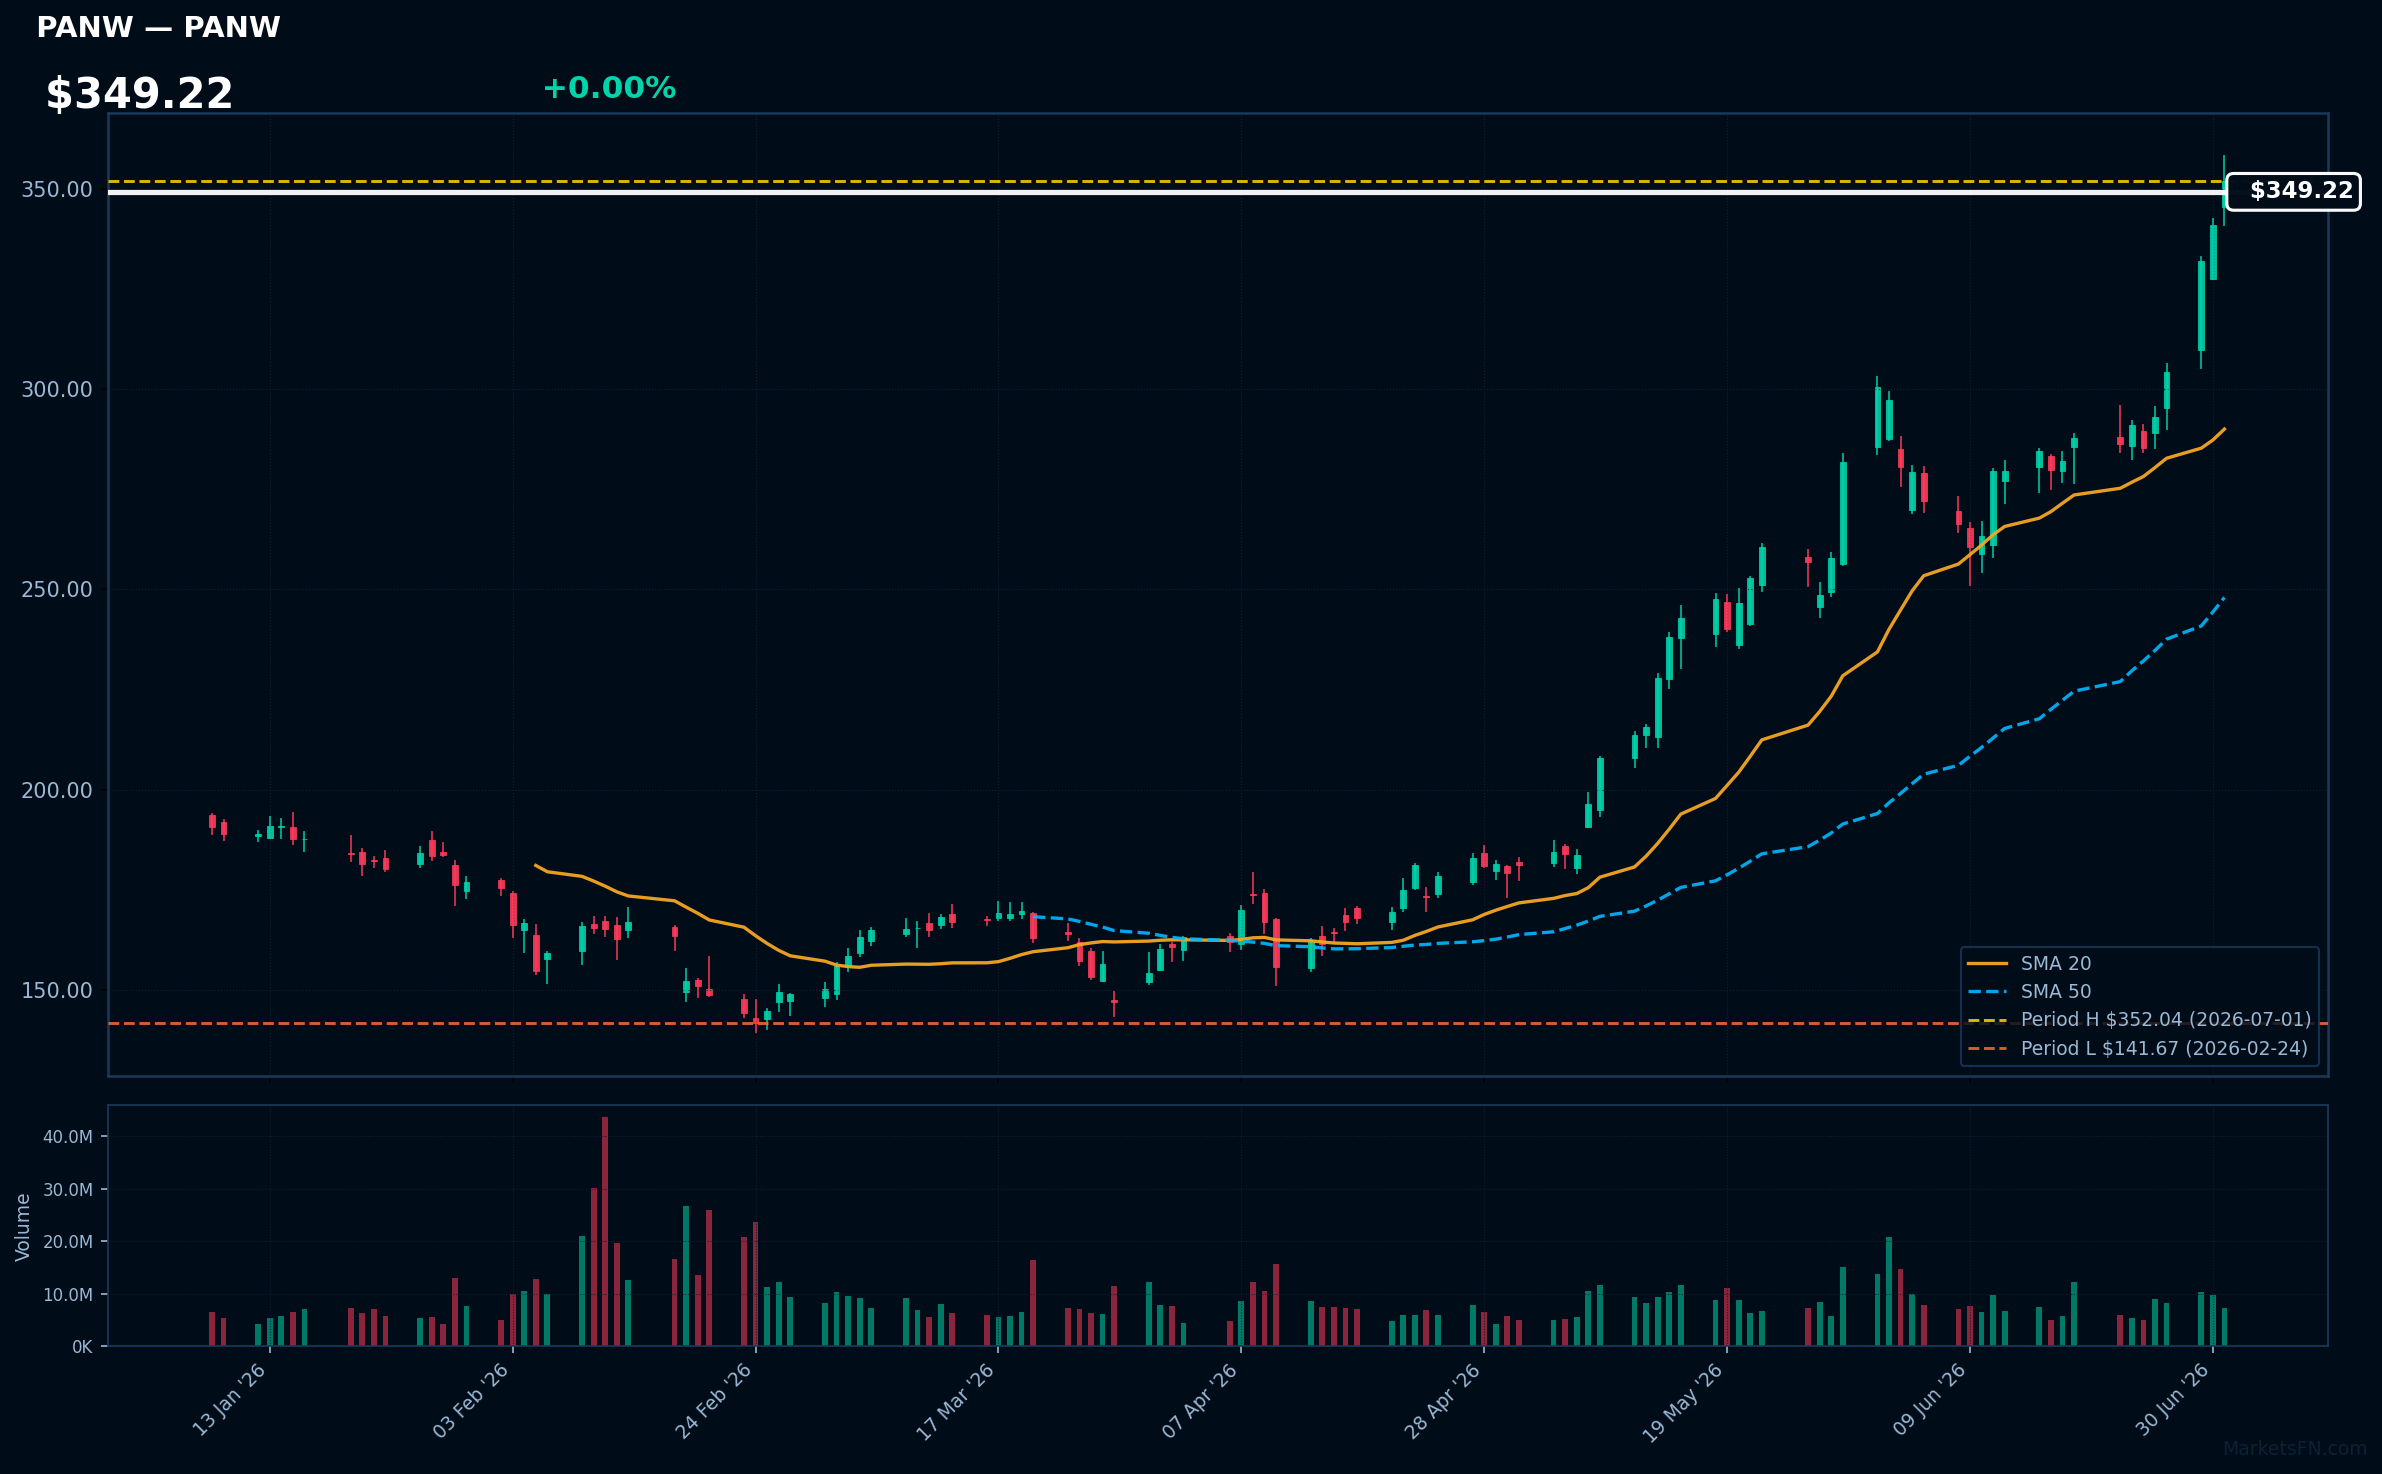Click the 24 Feb '26 date label
2382x1474 pixels.
coord(713,1400)
